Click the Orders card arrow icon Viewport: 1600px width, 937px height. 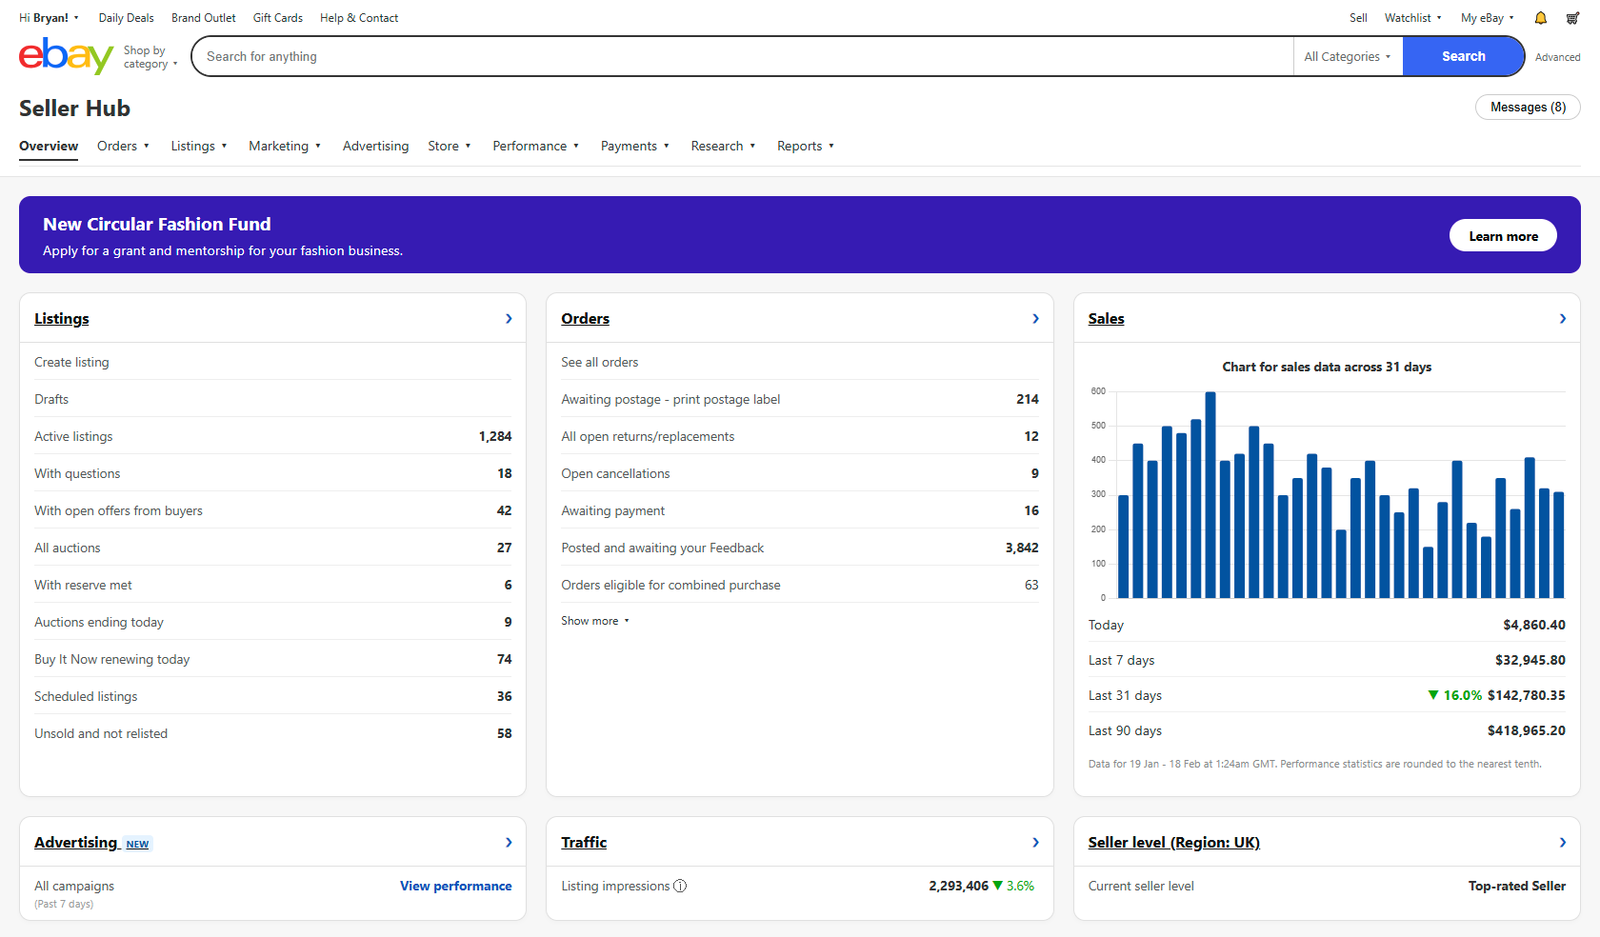point(1035,319)
